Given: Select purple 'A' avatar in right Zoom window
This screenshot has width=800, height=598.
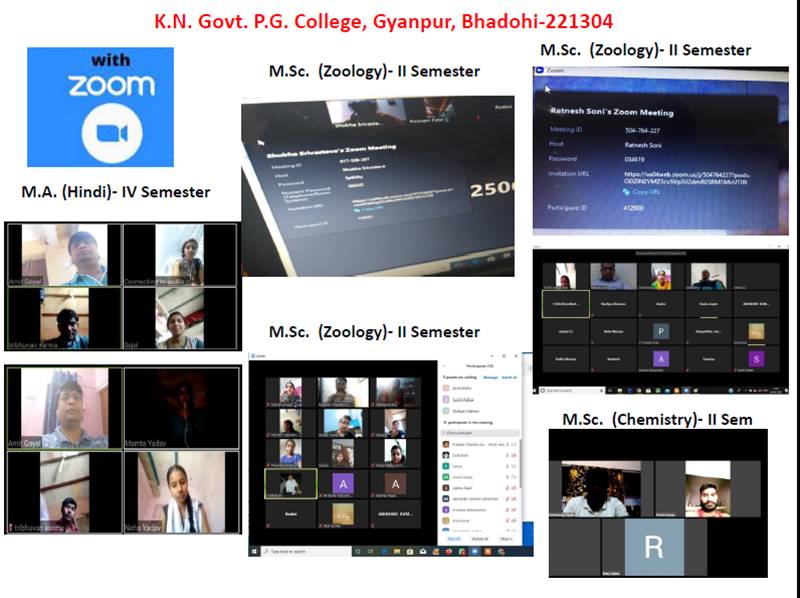Looking at the screenshot, I should point(661,359).
